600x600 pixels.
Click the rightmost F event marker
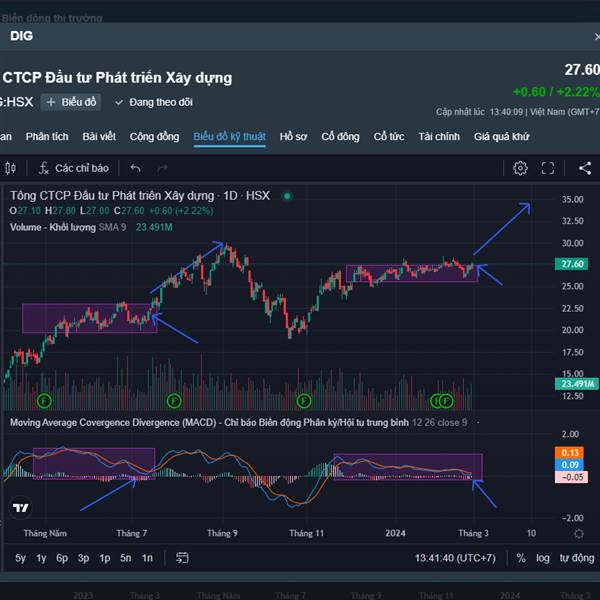coord(446,401)
